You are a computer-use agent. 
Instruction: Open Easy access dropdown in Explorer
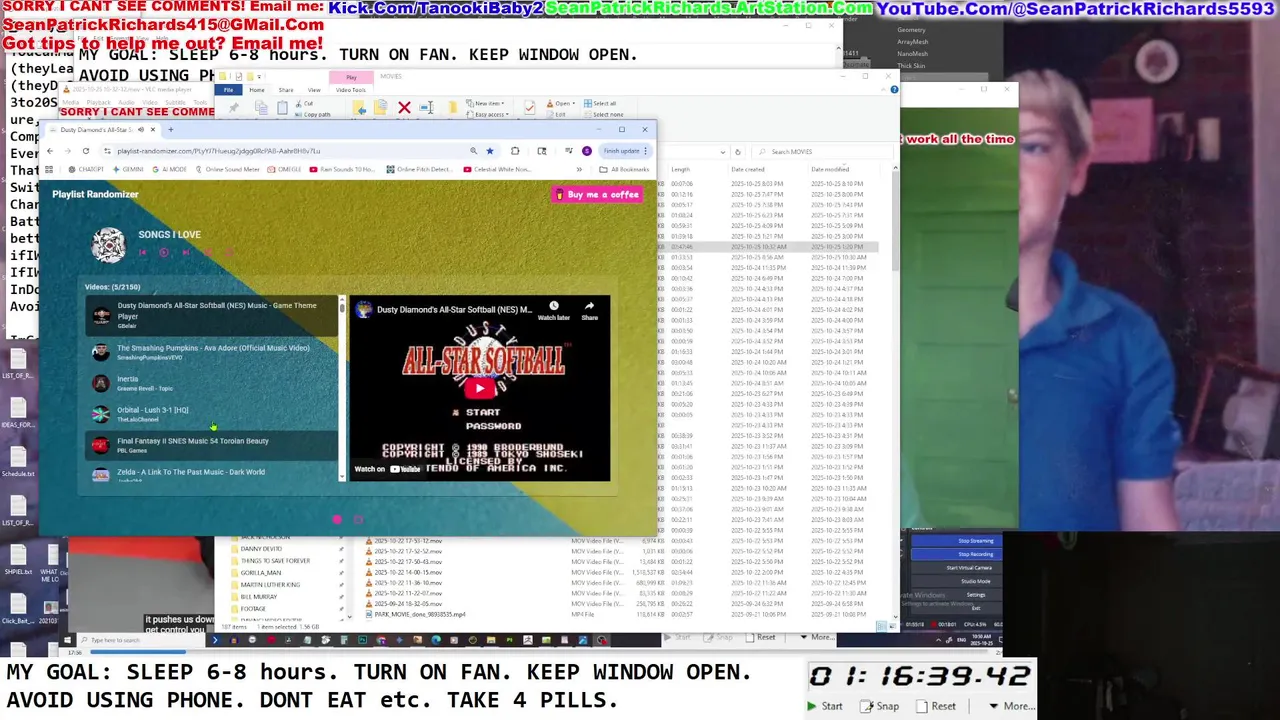click(490, 114)
